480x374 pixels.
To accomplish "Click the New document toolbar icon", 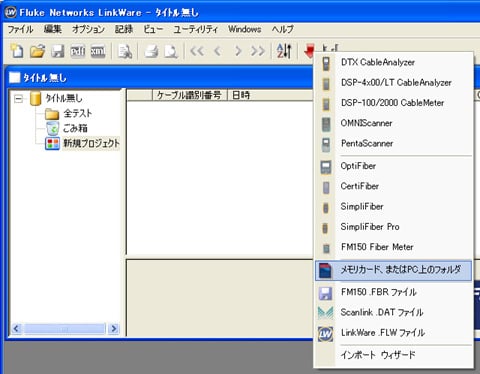I will pos(17,51).
